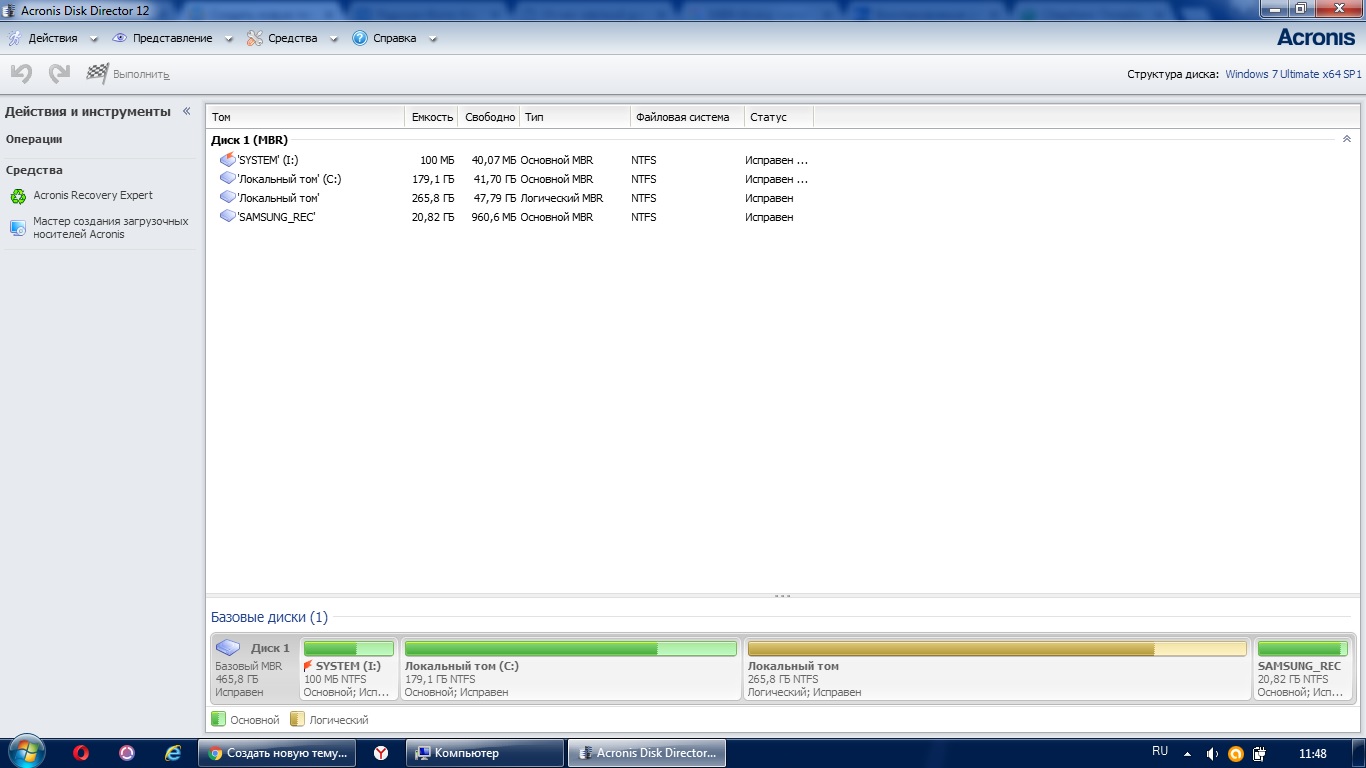Click the 40,07 МБ free space cell
This screenshot has height=768, width=1366.
[x=493, y=160]
